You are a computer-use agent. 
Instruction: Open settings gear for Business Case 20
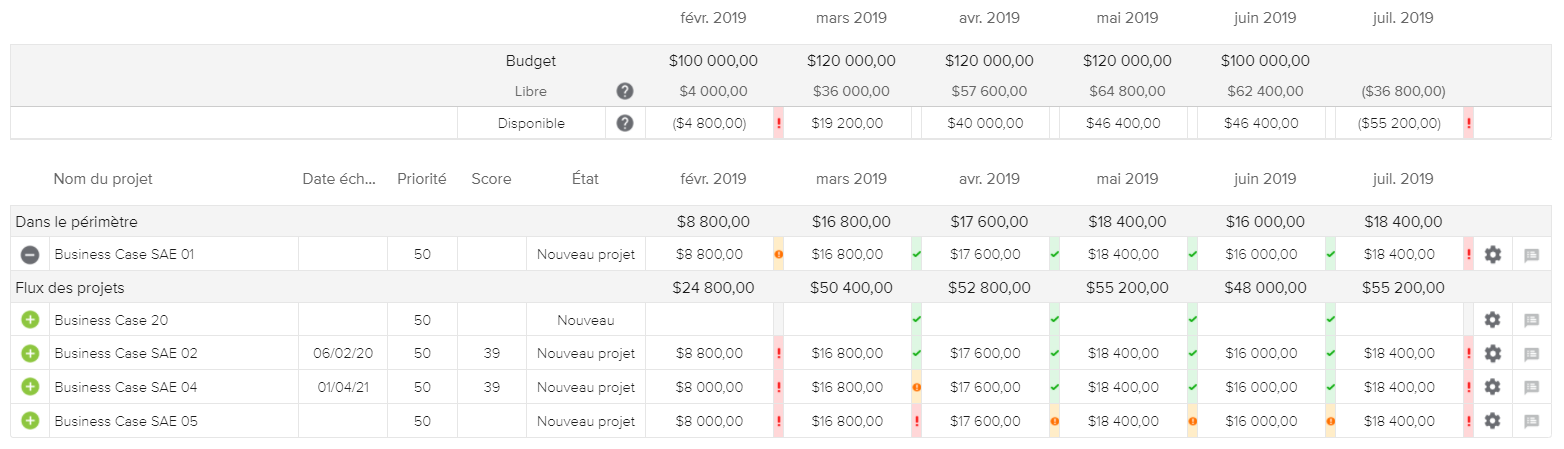pos(1492,320)
